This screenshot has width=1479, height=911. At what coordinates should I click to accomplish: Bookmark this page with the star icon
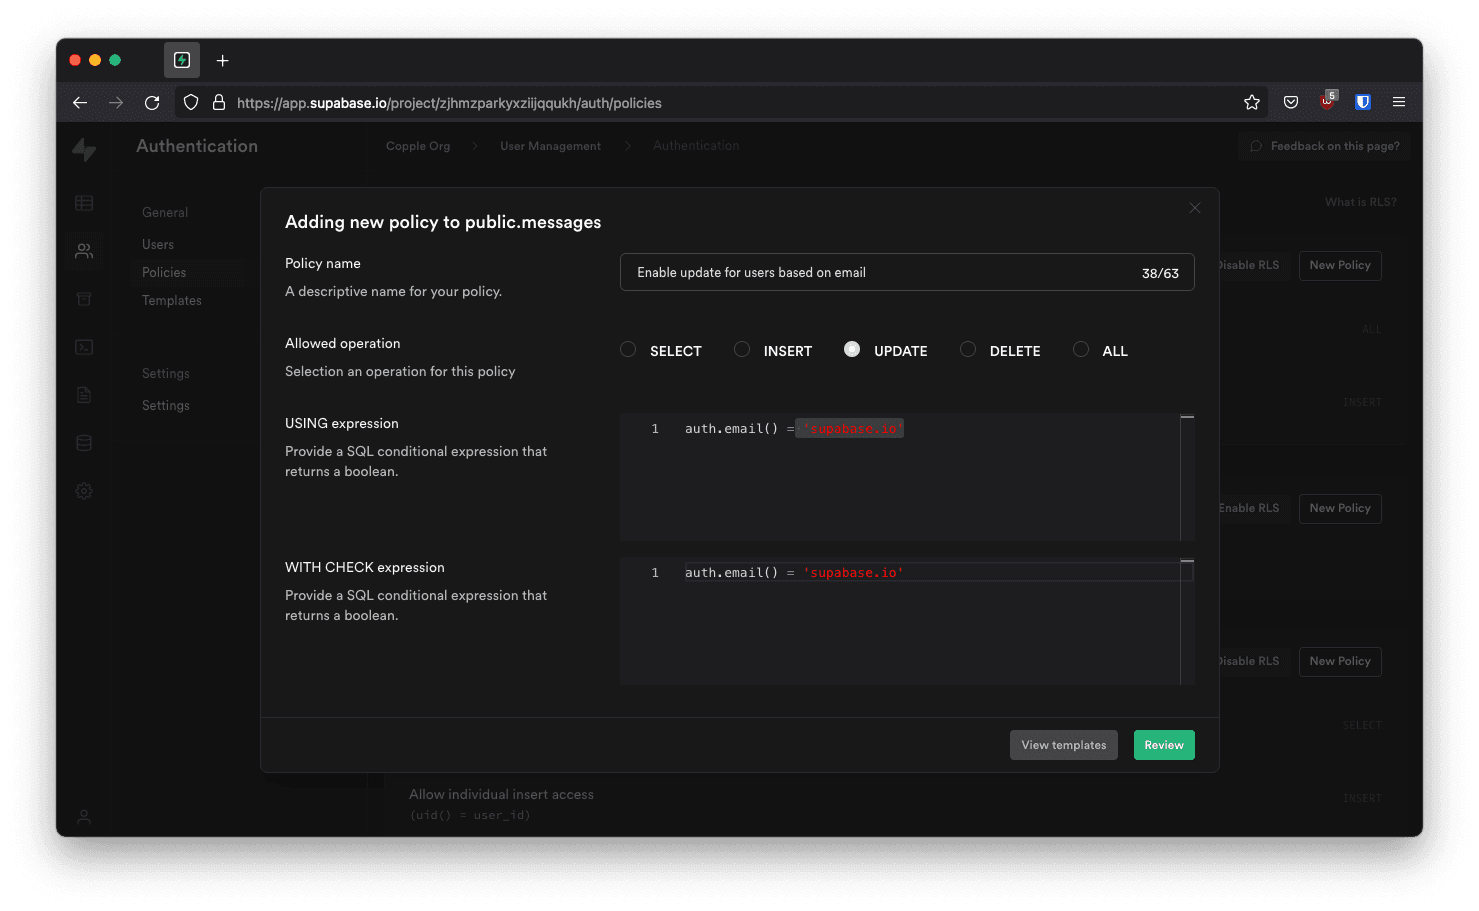tap(1251, 103)
